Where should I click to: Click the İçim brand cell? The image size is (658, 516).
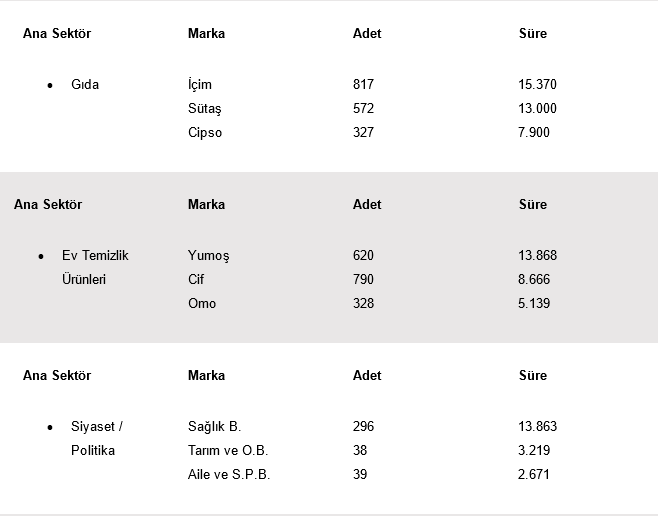coord(200,85)
